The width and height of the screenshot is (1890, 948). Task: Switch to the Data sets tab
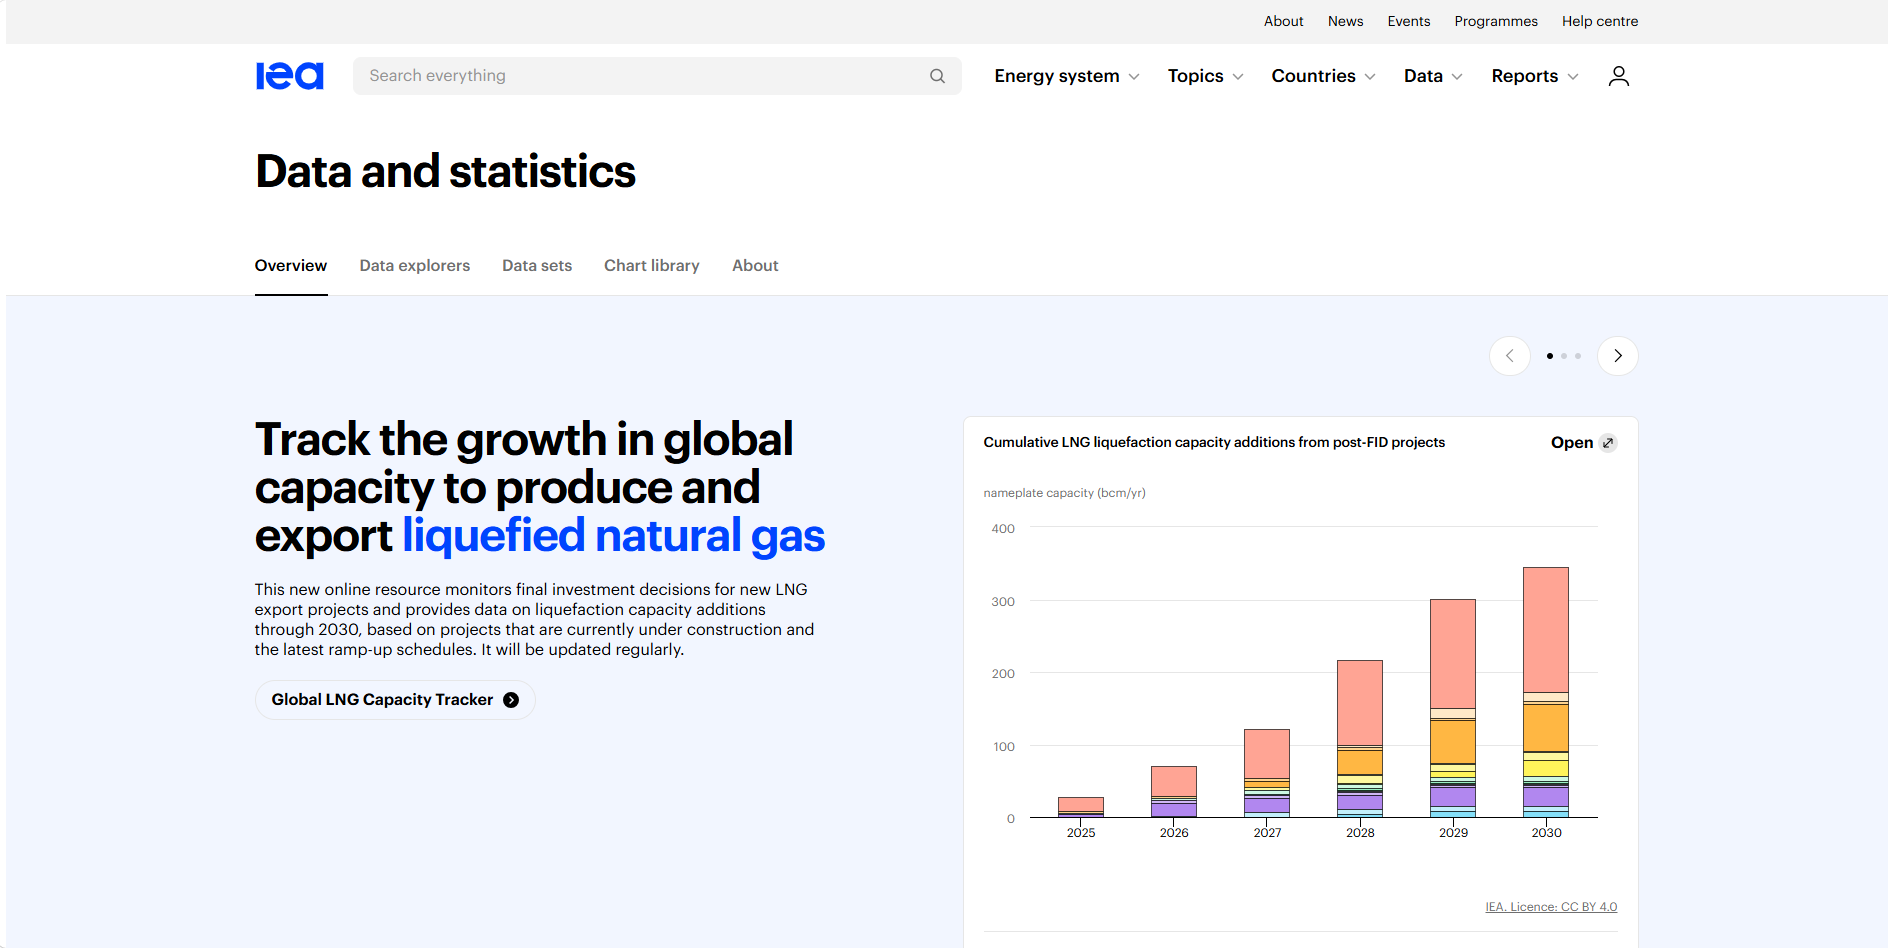(x=537, y=266)
